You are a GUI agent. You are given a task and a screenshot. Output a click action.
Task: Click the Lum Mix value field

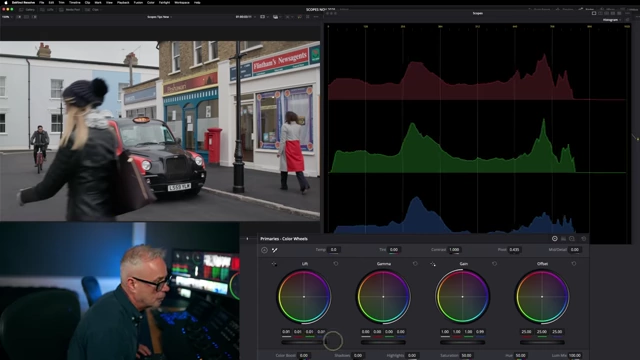coord(575,356)
